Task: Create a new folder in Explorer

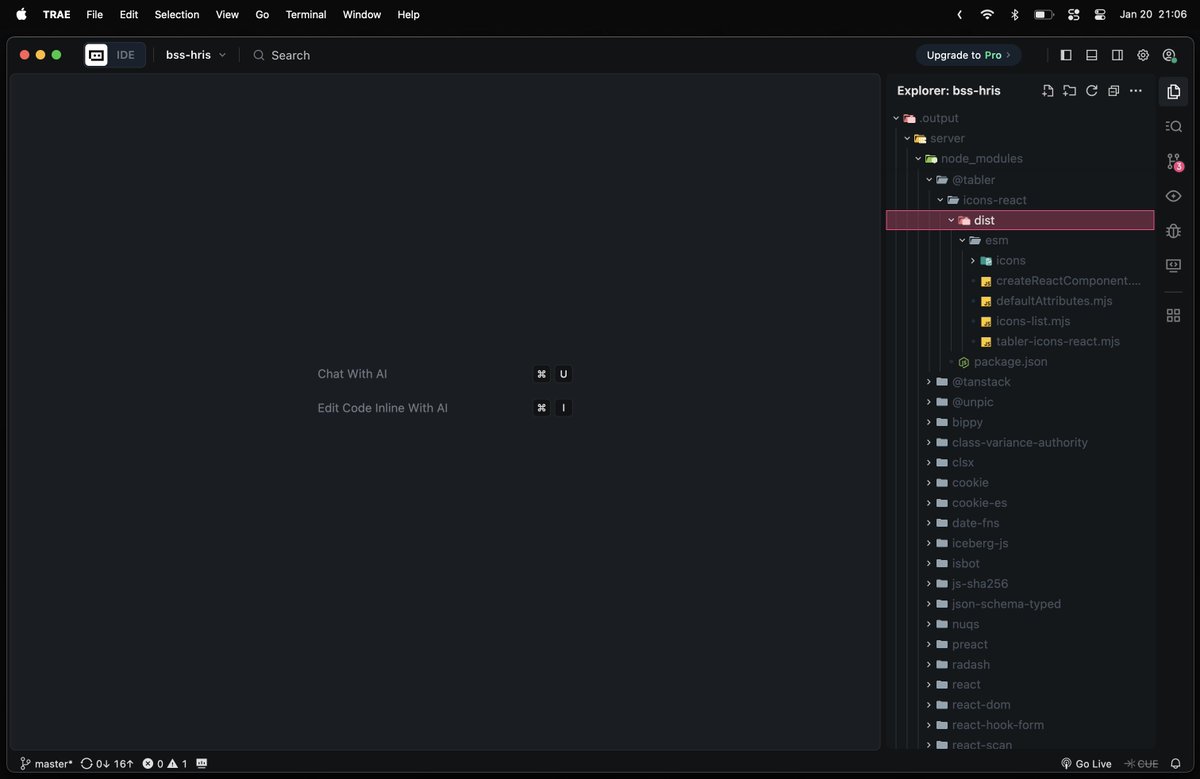Action: click(1069, 91)
